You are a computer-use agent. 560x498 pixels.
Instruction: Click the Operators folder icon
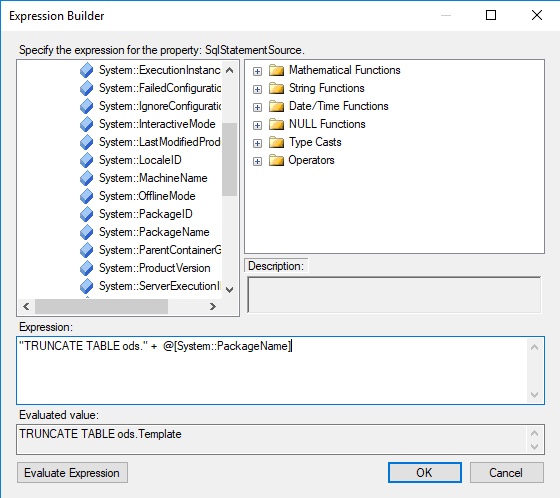pyautogui.click(x=276, y=160)
